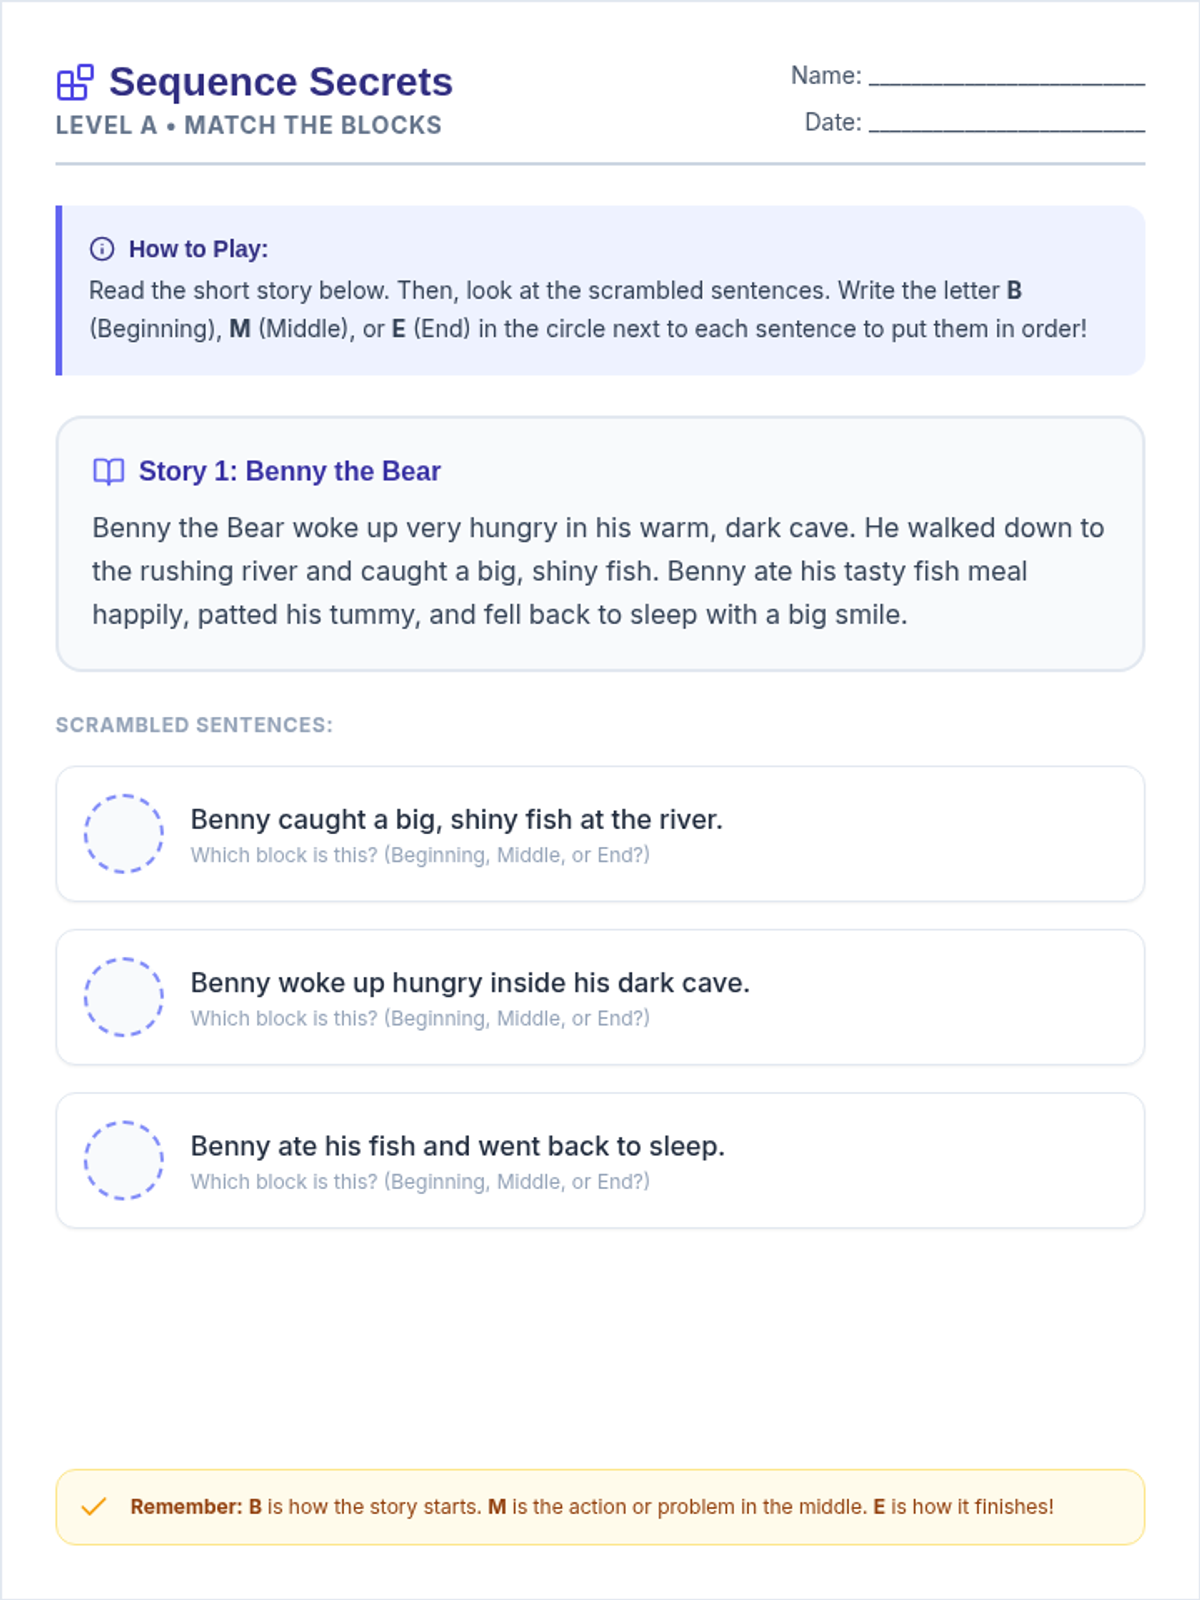The width and height of the screenshot is (1200, 1600).
Task: Click the info icon next to How to Play
Action: pyautogui.click(x=102, y=249)
